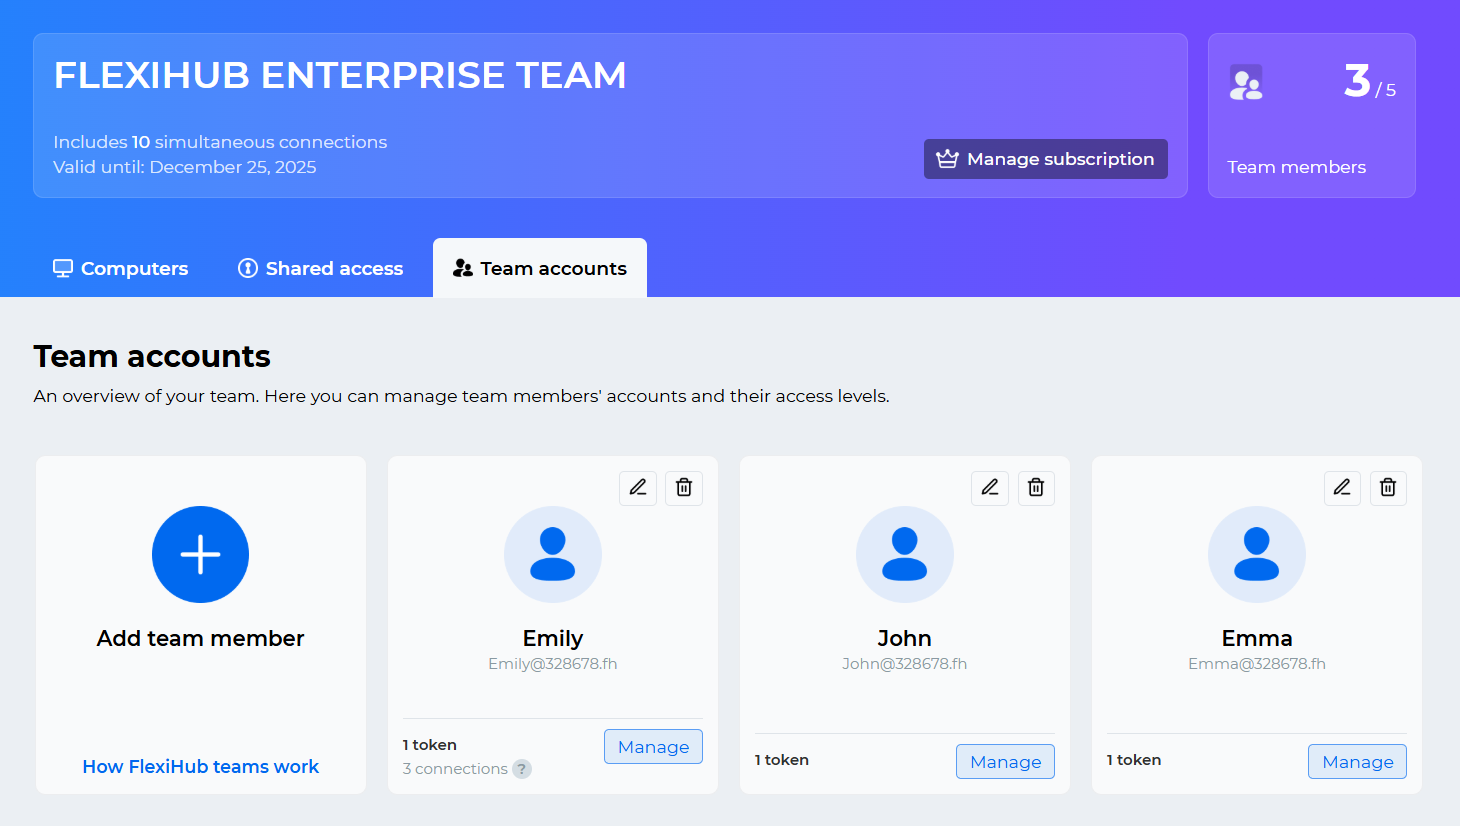
Task: Click the Emma@328678.fh email text
Action: pyautogui.click(x=1257, y=664)
